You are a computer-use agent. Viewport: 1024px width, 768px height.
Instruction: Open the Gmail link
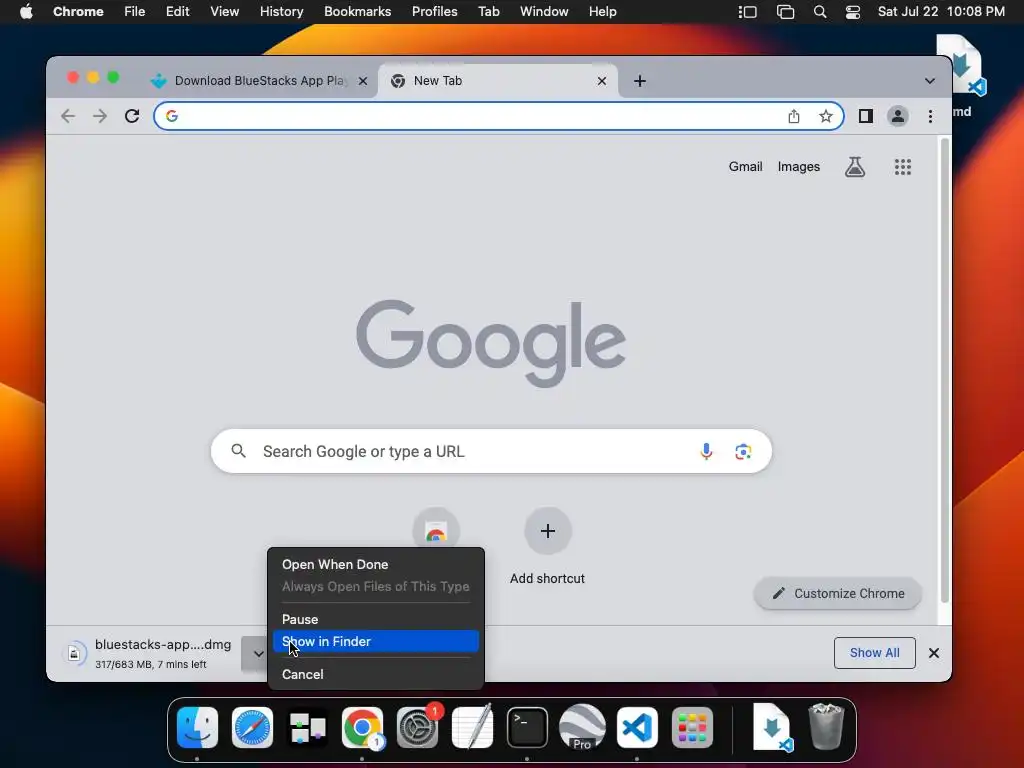point(745,167)
